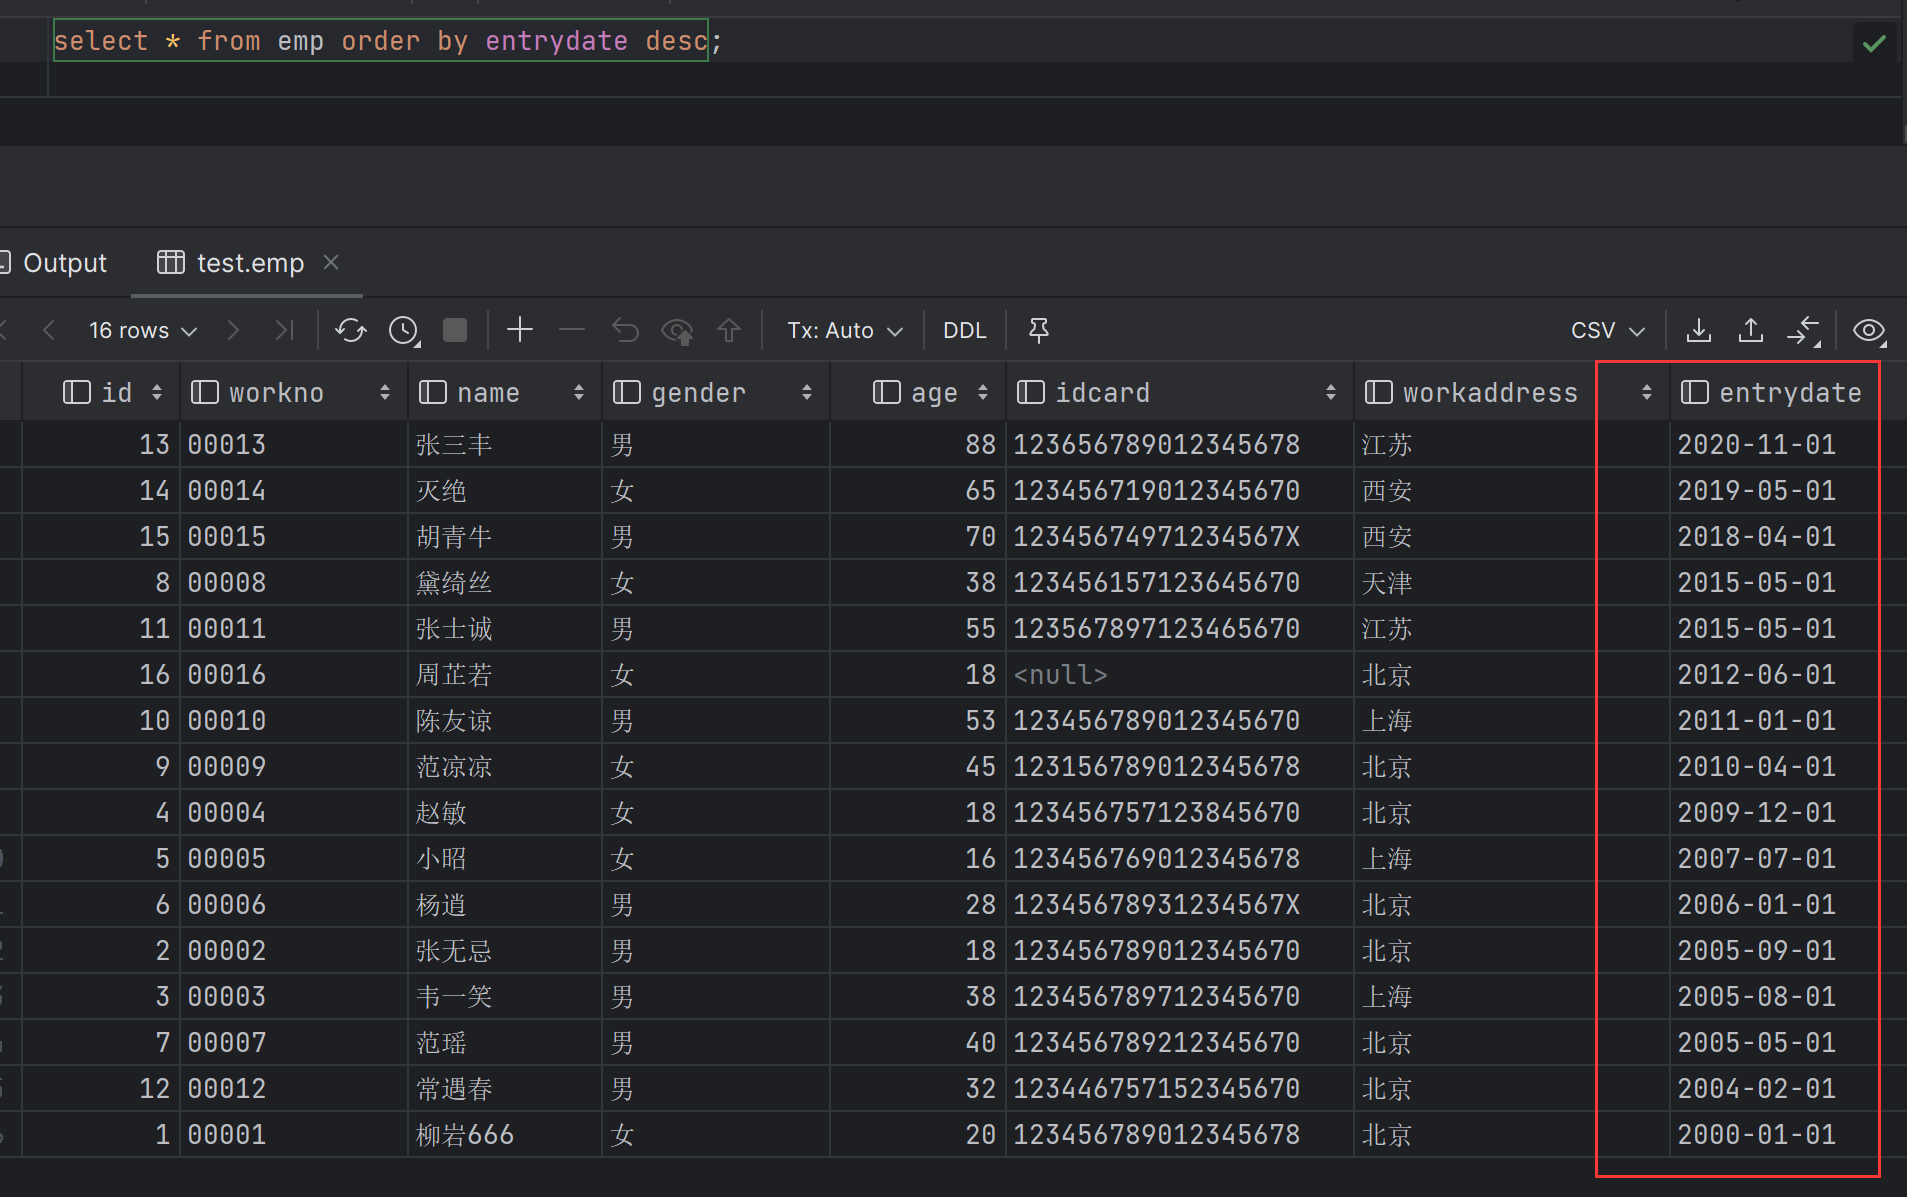Select the name cell 韦一笑

[505, 996]
